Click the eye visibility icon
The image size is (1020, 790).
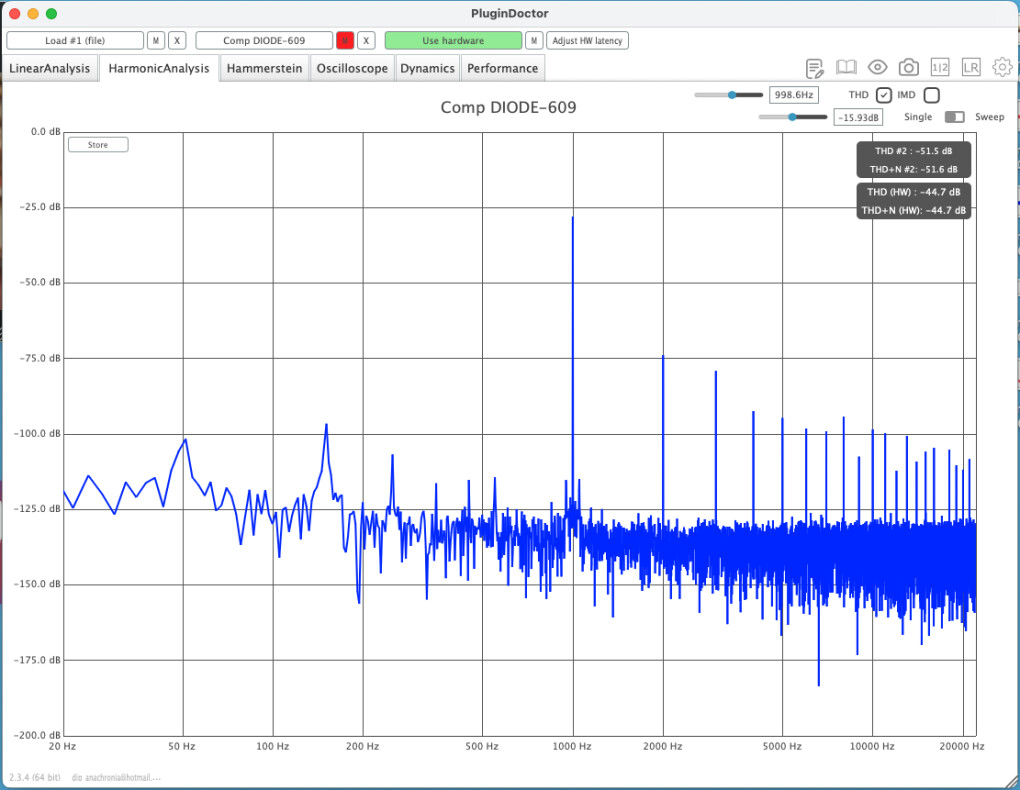click(878, 68)
